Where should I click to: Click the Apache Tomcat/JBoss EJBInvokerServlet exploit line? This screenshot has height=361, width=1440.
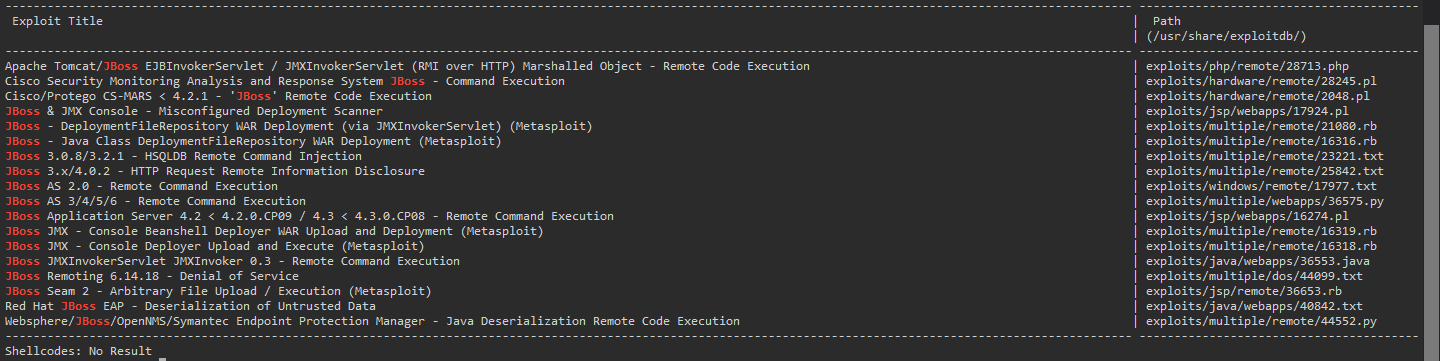[x=407, y=66]
